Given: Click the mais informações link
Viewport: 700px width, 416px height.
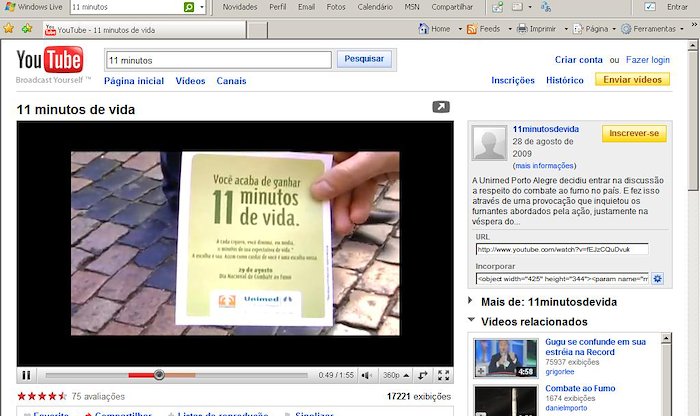Looking at the screenshot, I should pyautogui.click(x=544, y=166).
